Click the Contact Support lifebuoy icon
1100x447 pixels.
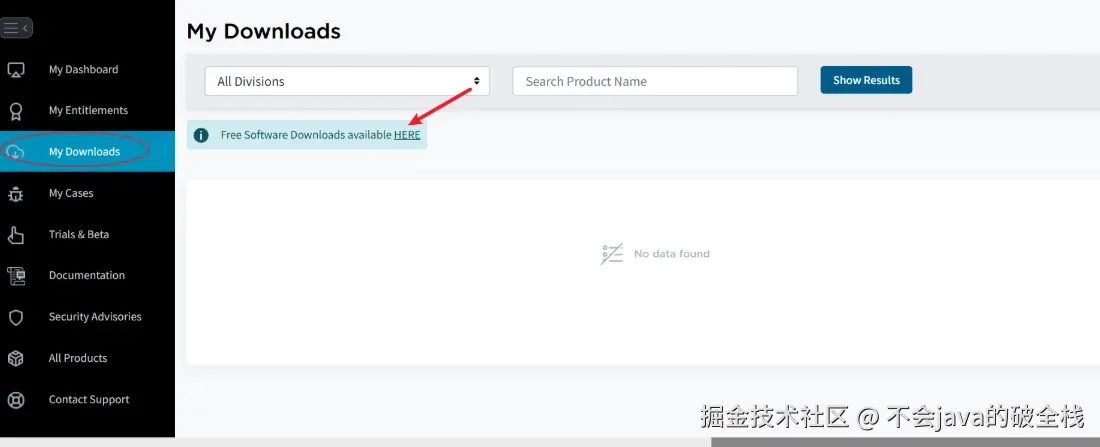(x=15, y=400)
